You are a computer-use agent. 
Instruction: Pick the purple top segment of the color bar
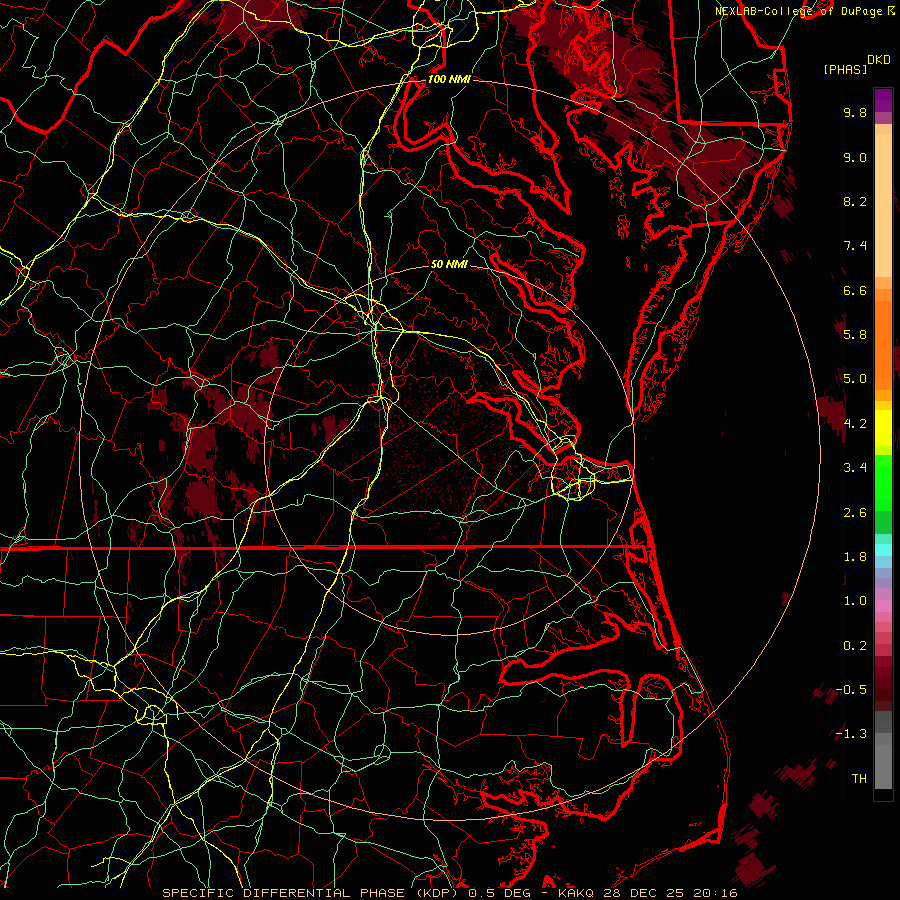click(x=883, y=100)
